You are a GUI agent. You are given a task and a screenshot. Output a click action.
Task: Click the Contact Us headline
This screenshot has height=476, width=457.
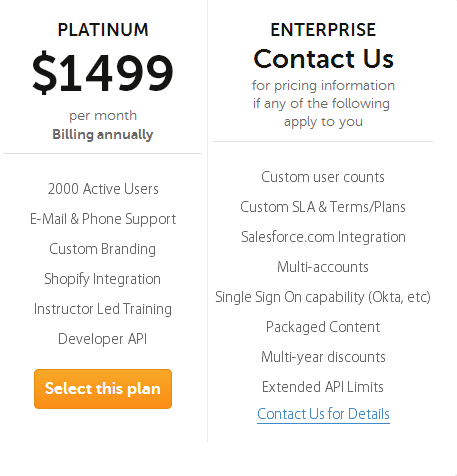(x=323, y=59)
